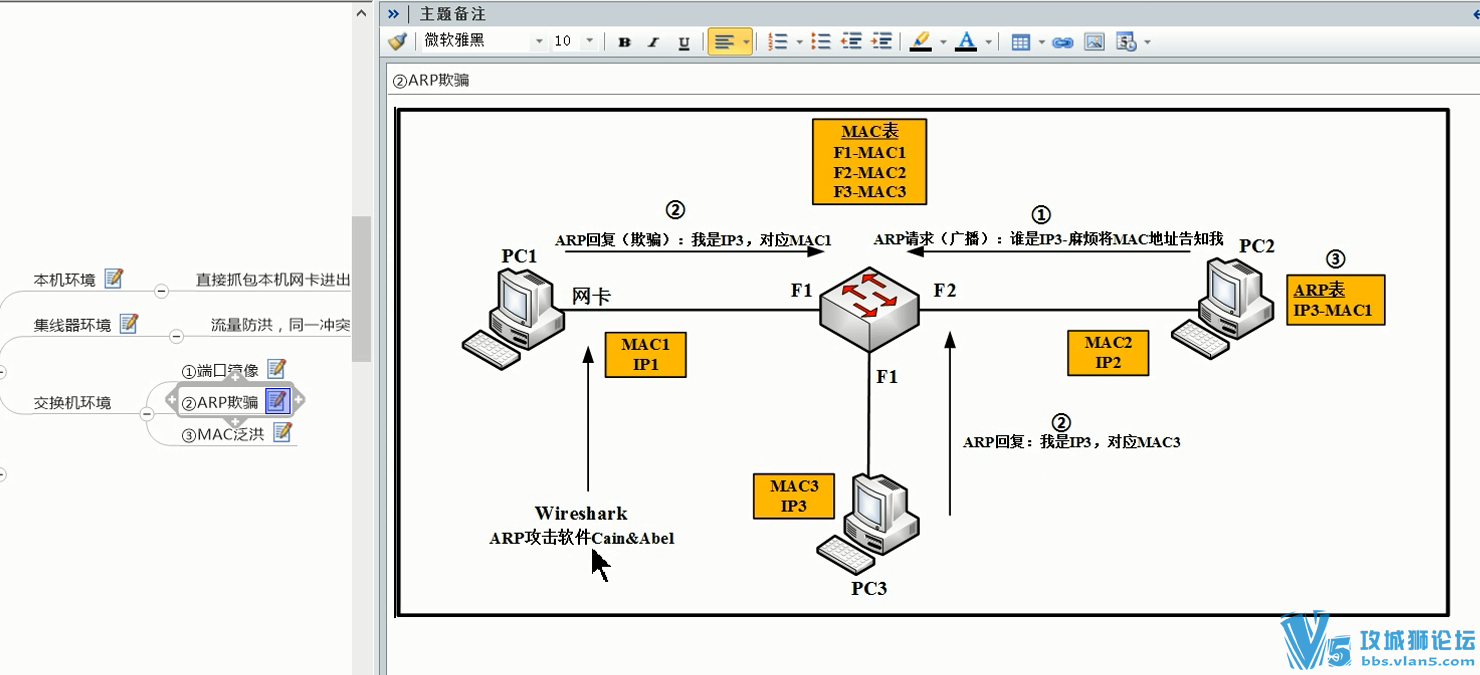Open the note icon next to 集线器环境
1480x675 pixels.
tap(129, 323)
